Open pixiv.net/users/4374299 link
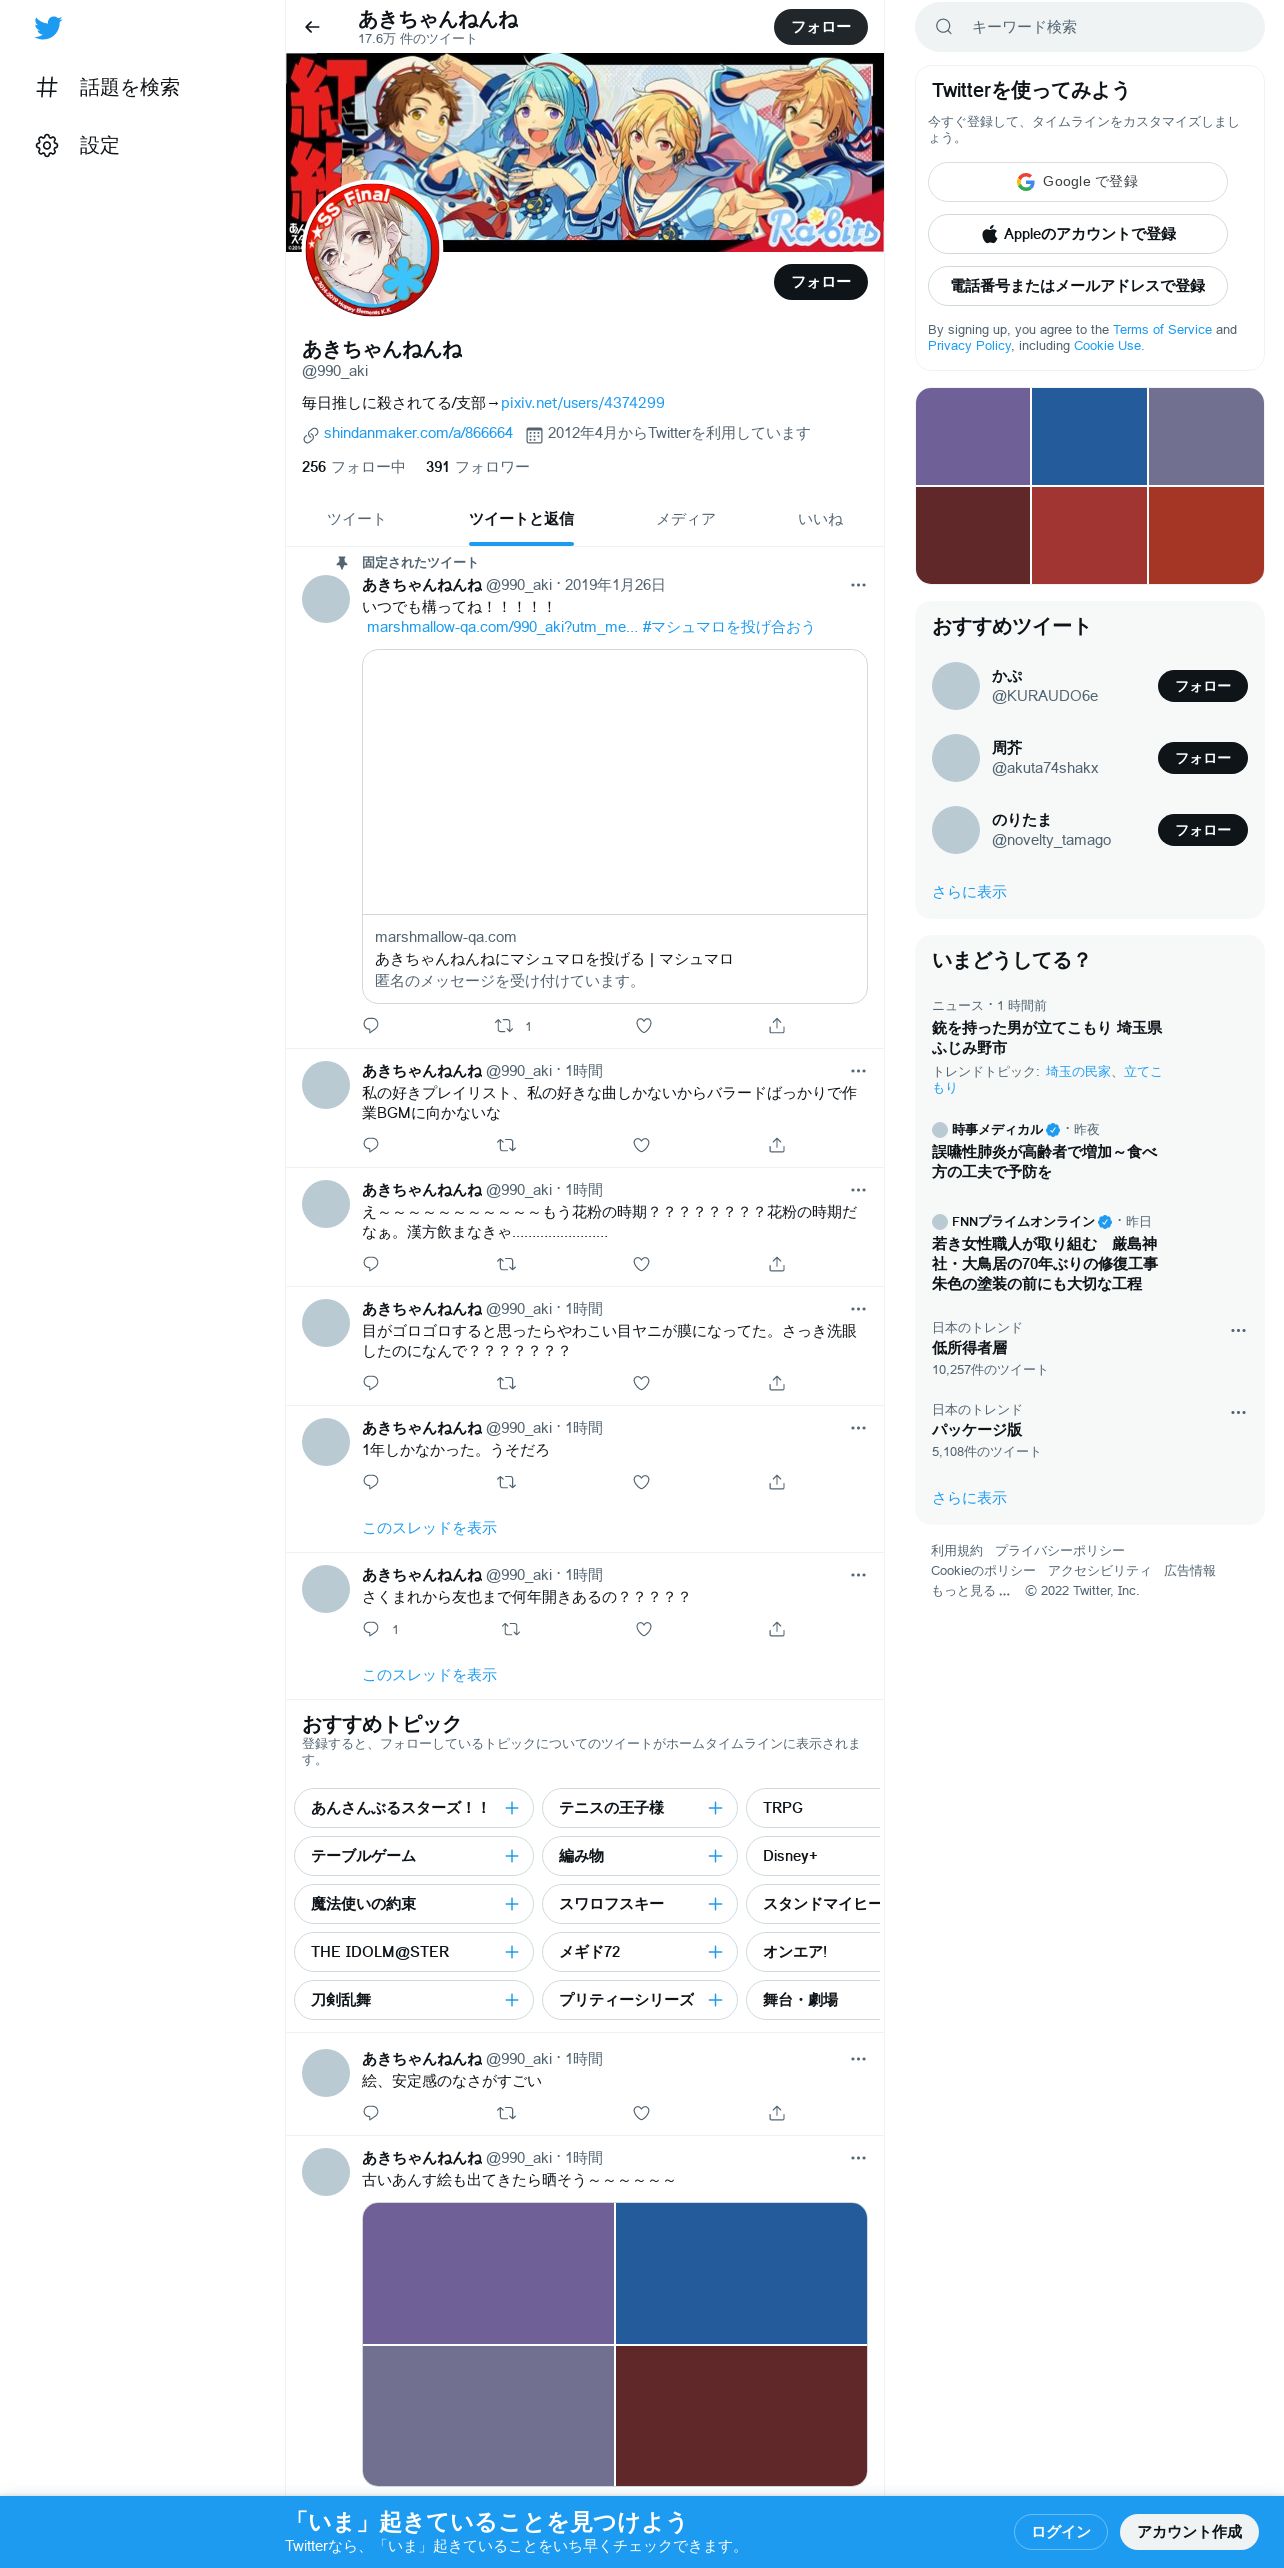Image resolution: width=1284 pixels, height=2568 pixels. click(582, 403)
